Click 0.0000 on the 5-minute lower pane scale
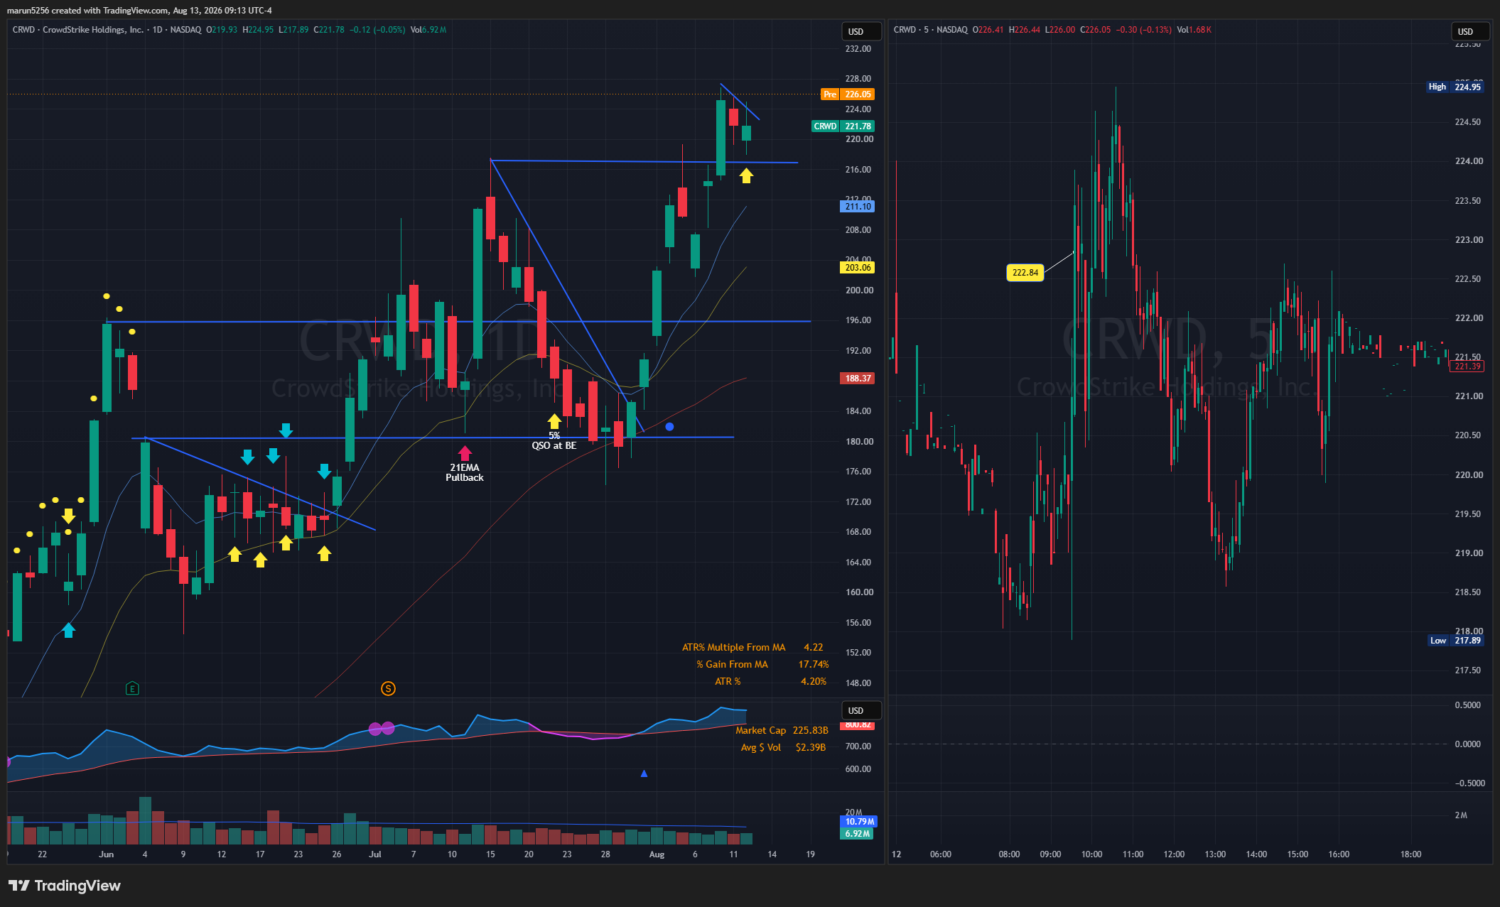 click(1468, 744)
